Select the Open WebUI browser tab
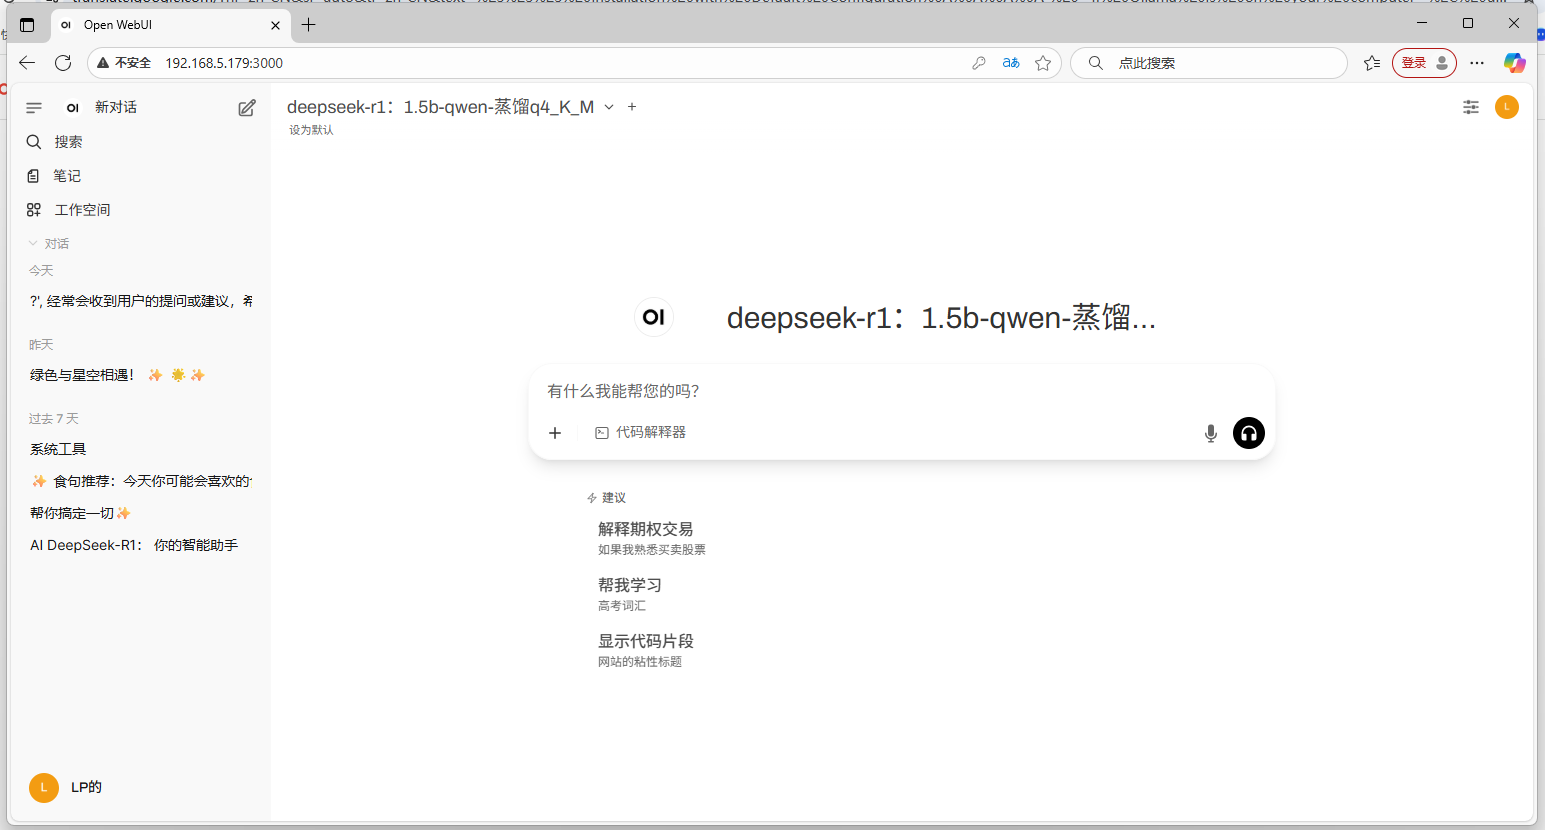This screenshot has width=1545, height=830. pyautogui.click(x=160, y=24)
